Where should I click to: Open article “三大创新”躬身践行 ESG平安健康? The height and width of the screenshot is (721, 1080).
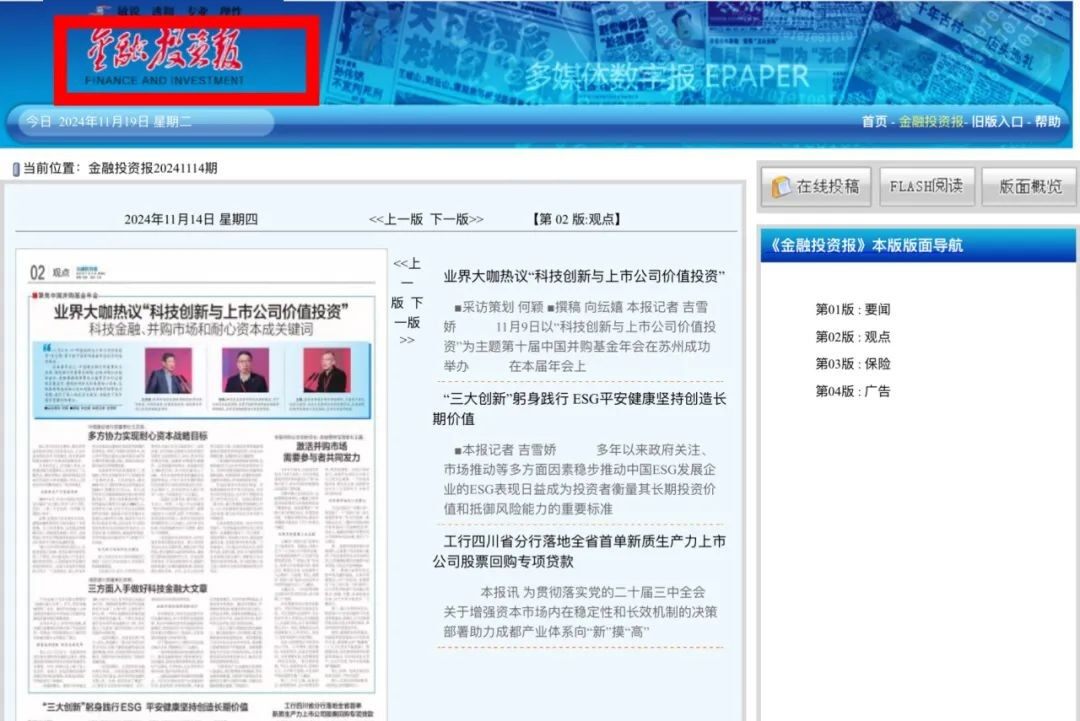(x=579, y=408)
